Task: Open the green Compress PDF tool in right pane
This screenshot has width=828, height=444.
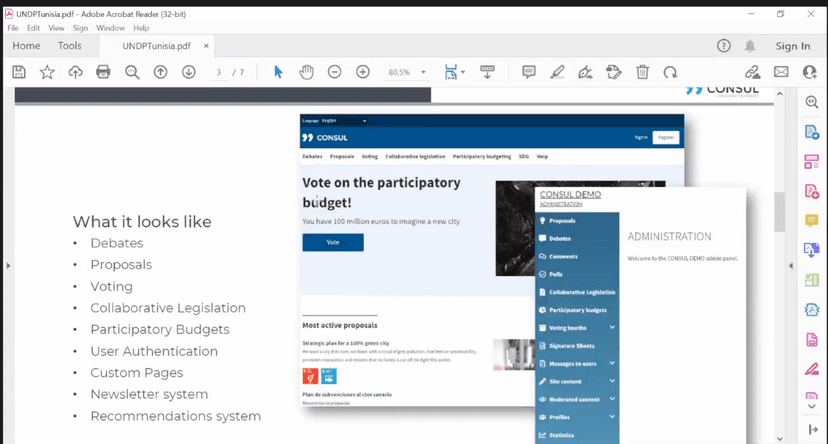Action: (812, 280)
